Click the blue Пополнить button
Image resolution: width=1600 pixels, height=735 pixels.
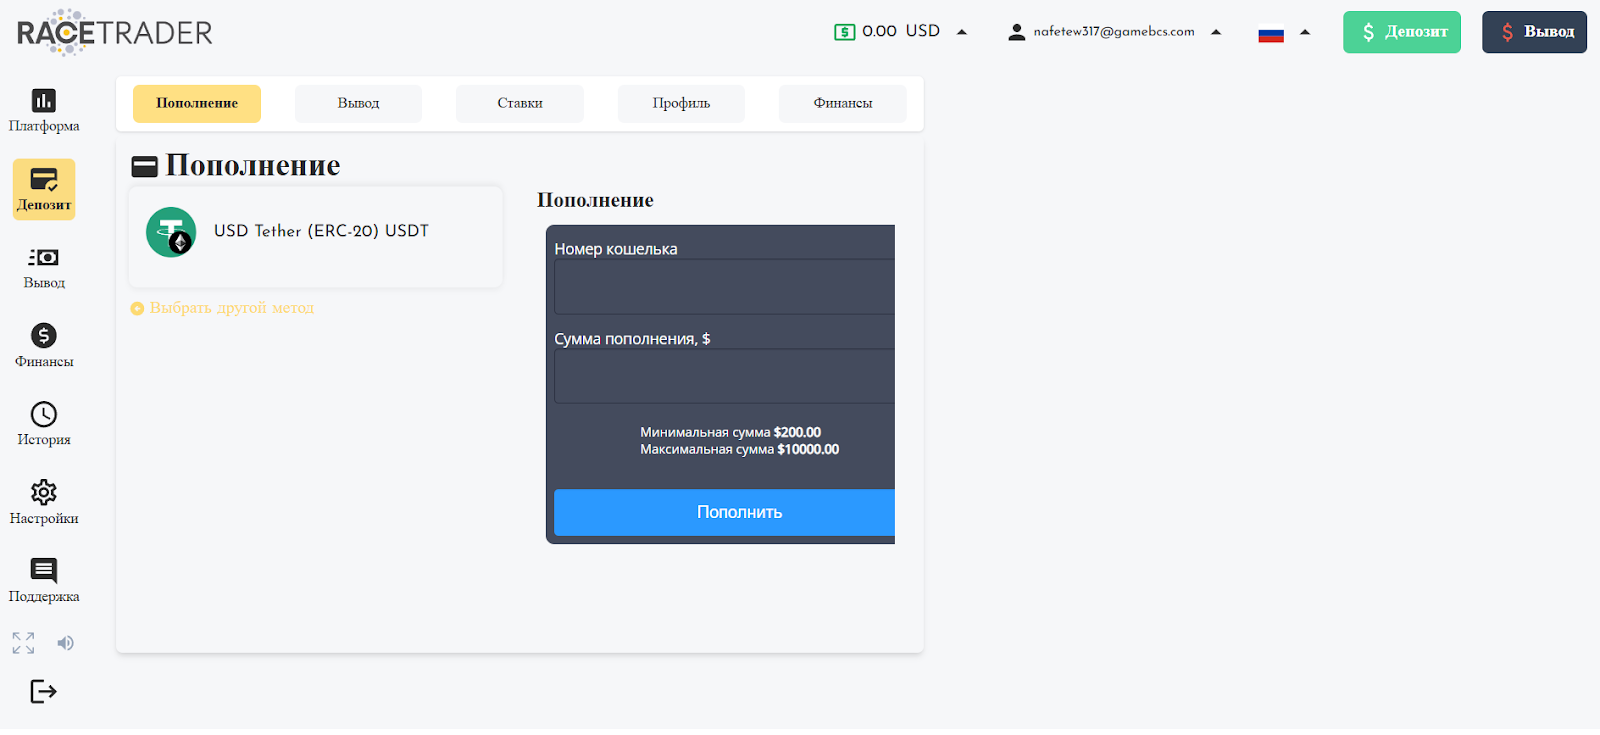pos(725,512)
